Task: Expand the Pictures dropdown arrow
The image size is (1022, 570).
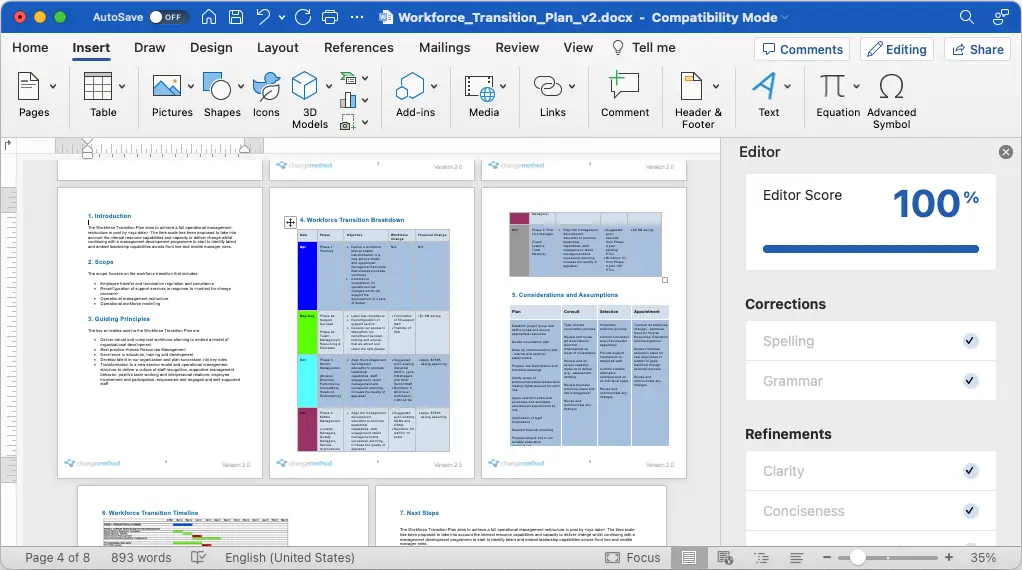Action: click(191, 86)
